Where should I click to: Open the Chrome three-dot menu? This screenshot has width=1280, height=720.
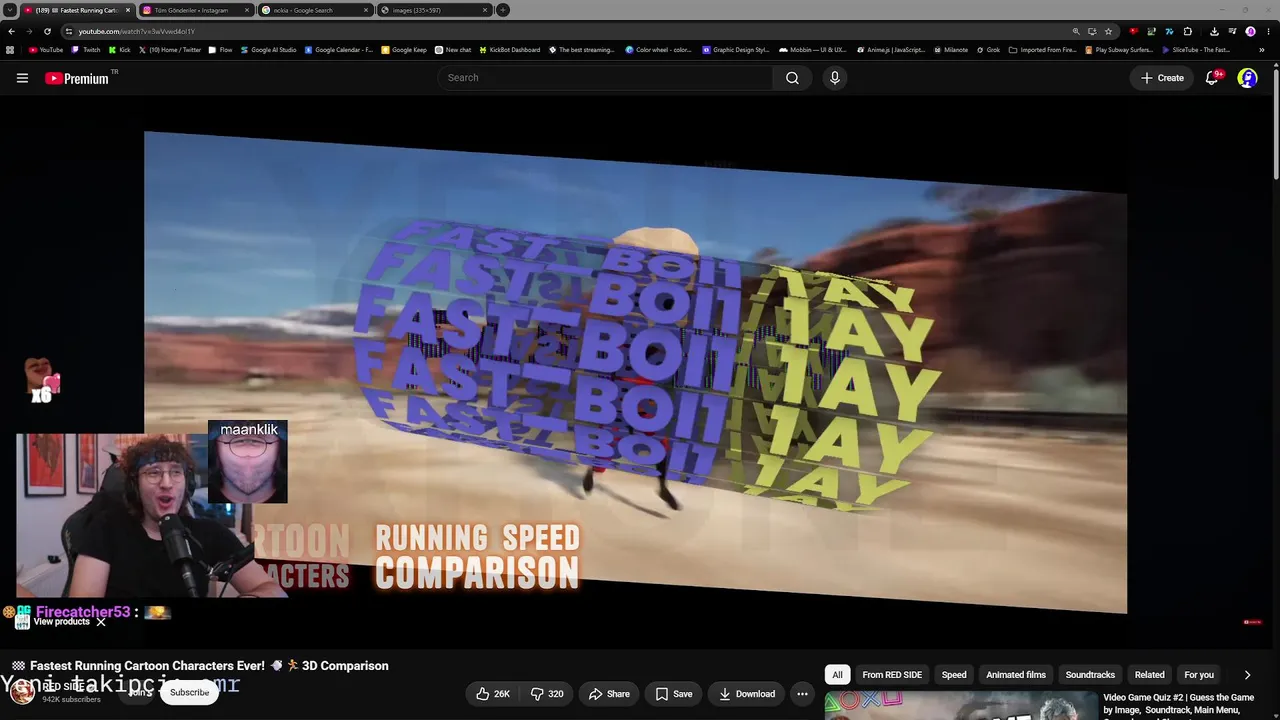1268,31
